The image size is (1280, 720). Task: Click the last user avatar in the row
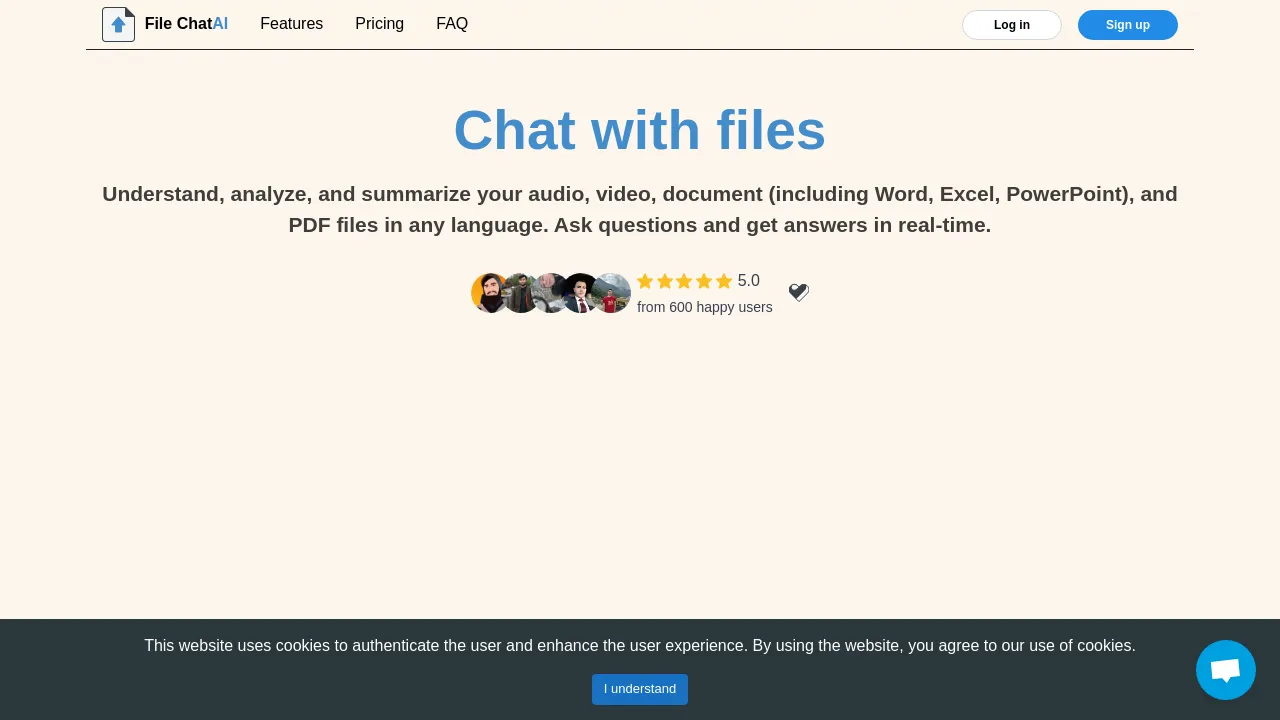click(x=611, y=292)
